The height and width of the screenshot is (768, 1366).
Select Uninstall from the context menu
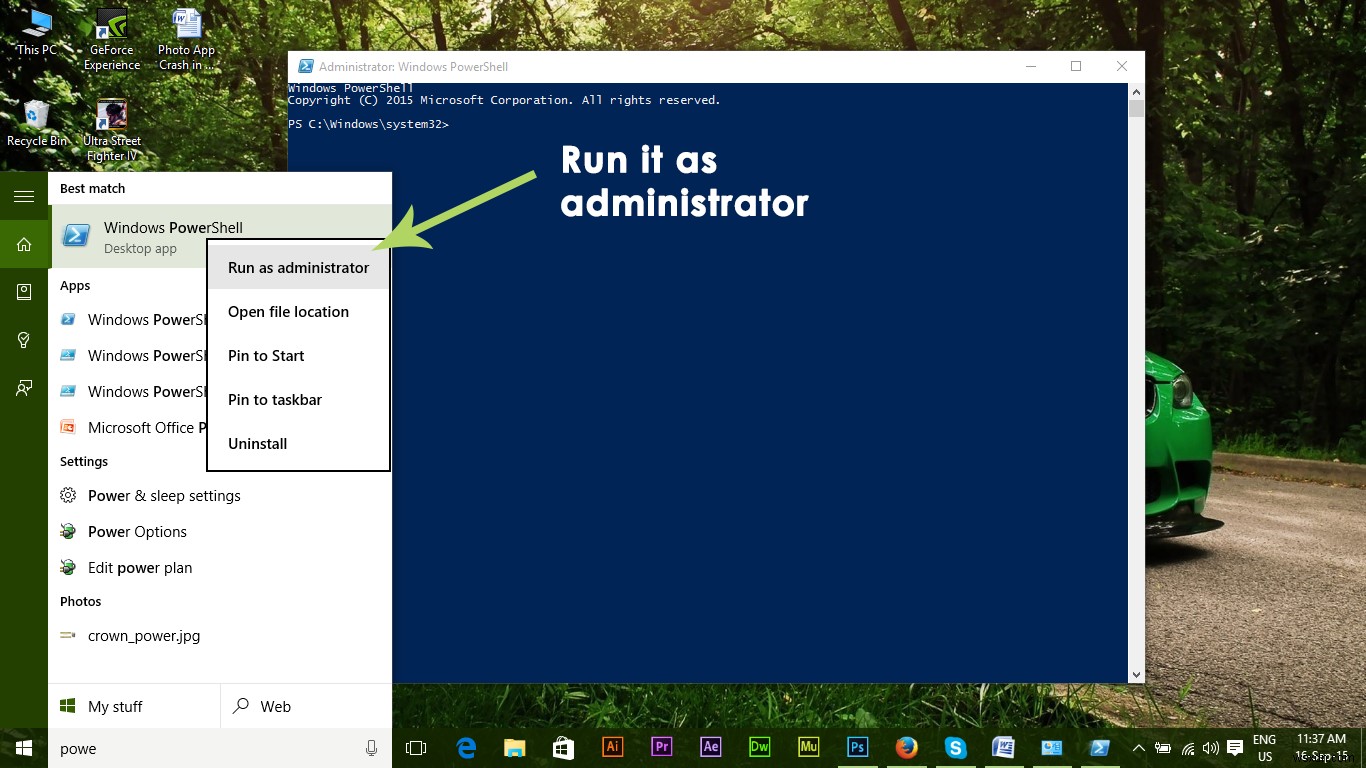click(298, 444)
